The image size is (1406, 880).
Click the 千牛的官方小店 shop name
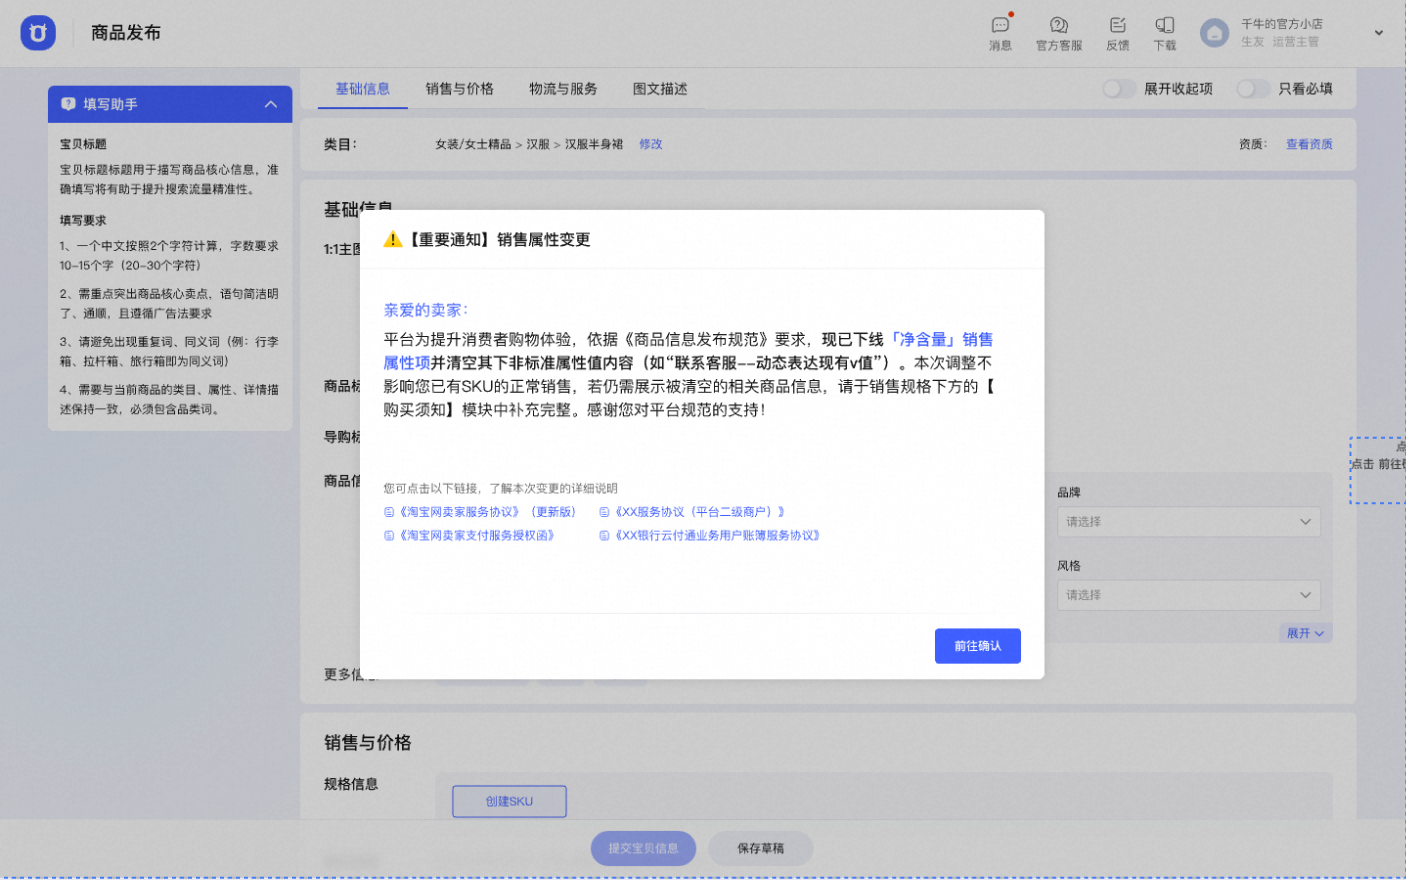(1282, 24)
